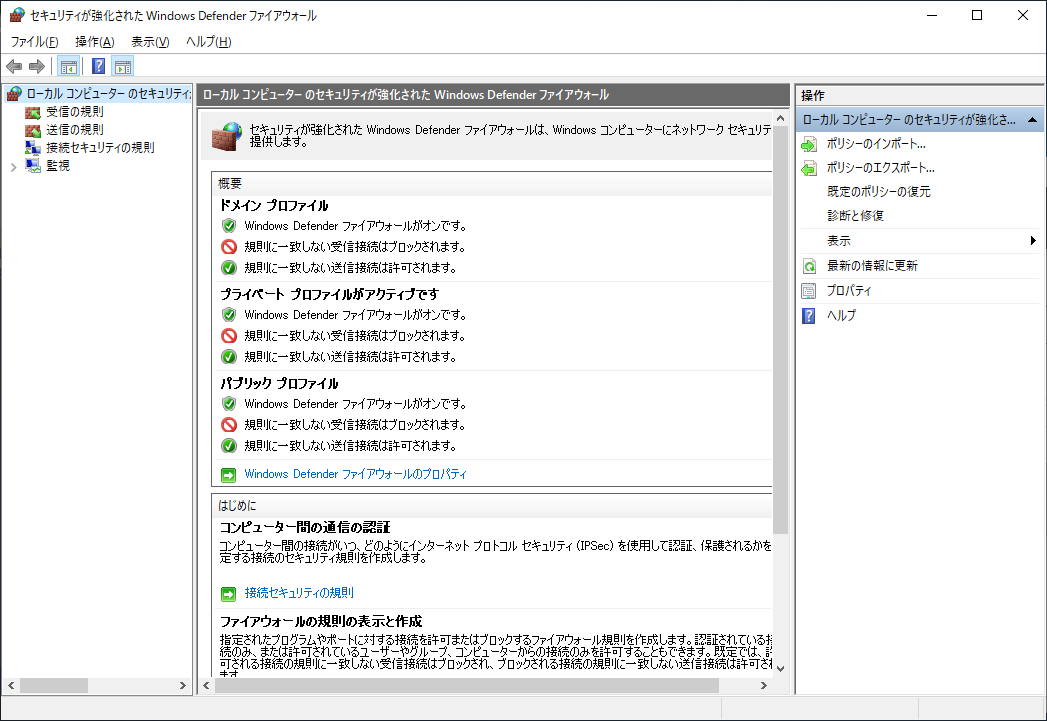Screen dimensions: 1047x721
Task: Select 最新の情報に更新 action text
Action: [873, 266]
